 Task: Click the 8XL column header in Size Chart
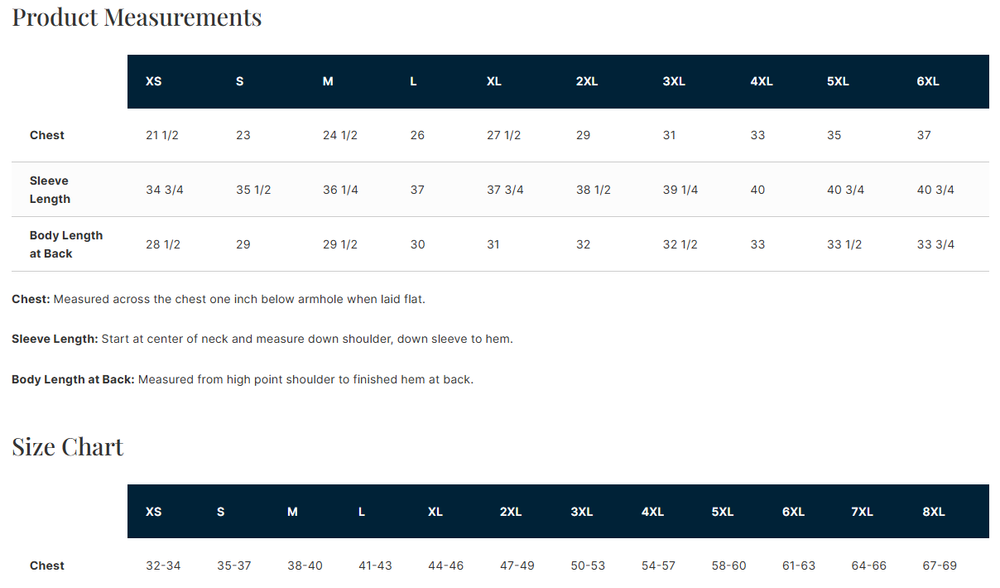934,512
